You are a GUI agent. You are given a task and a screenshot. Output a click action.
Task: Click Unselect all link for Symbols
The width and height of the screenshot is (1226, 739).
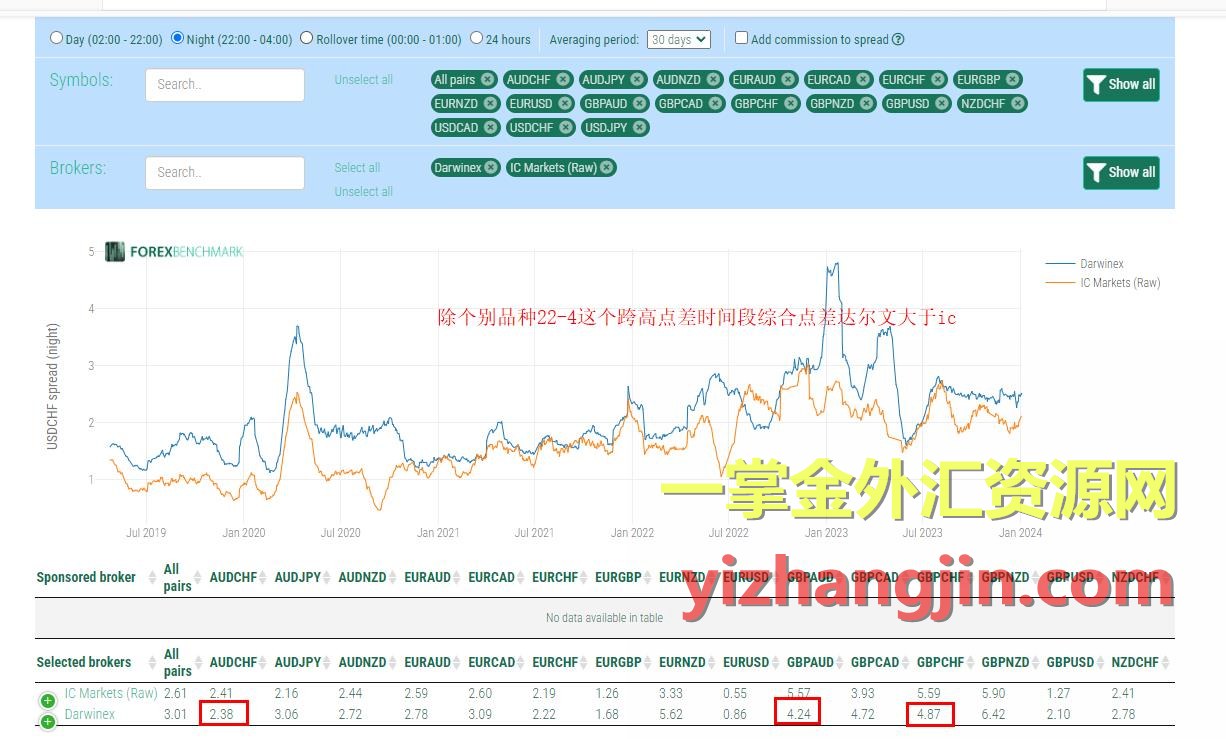[364, 80]
